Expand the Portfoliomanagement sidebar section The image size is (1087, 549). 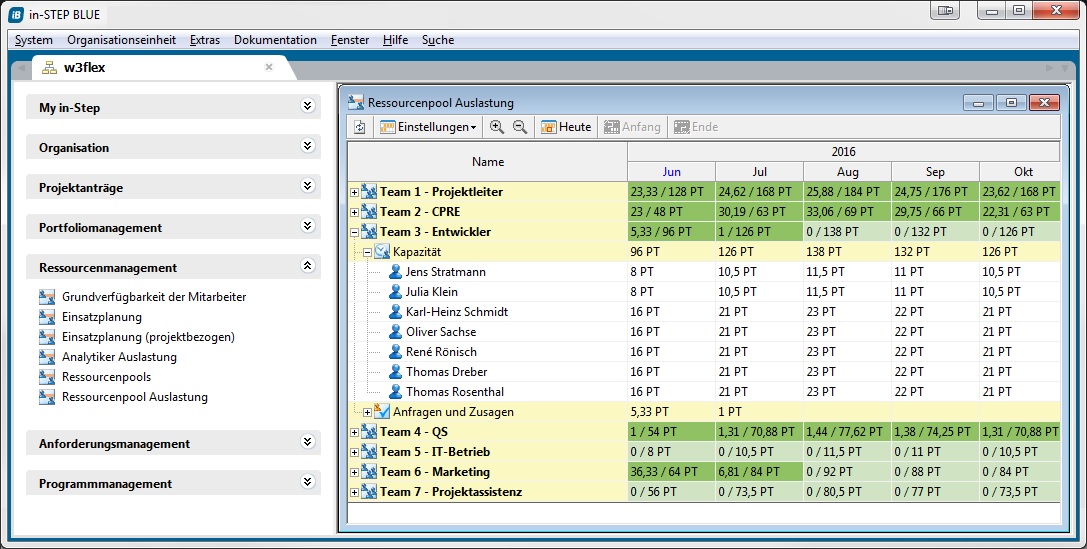(x=307, y=227)
